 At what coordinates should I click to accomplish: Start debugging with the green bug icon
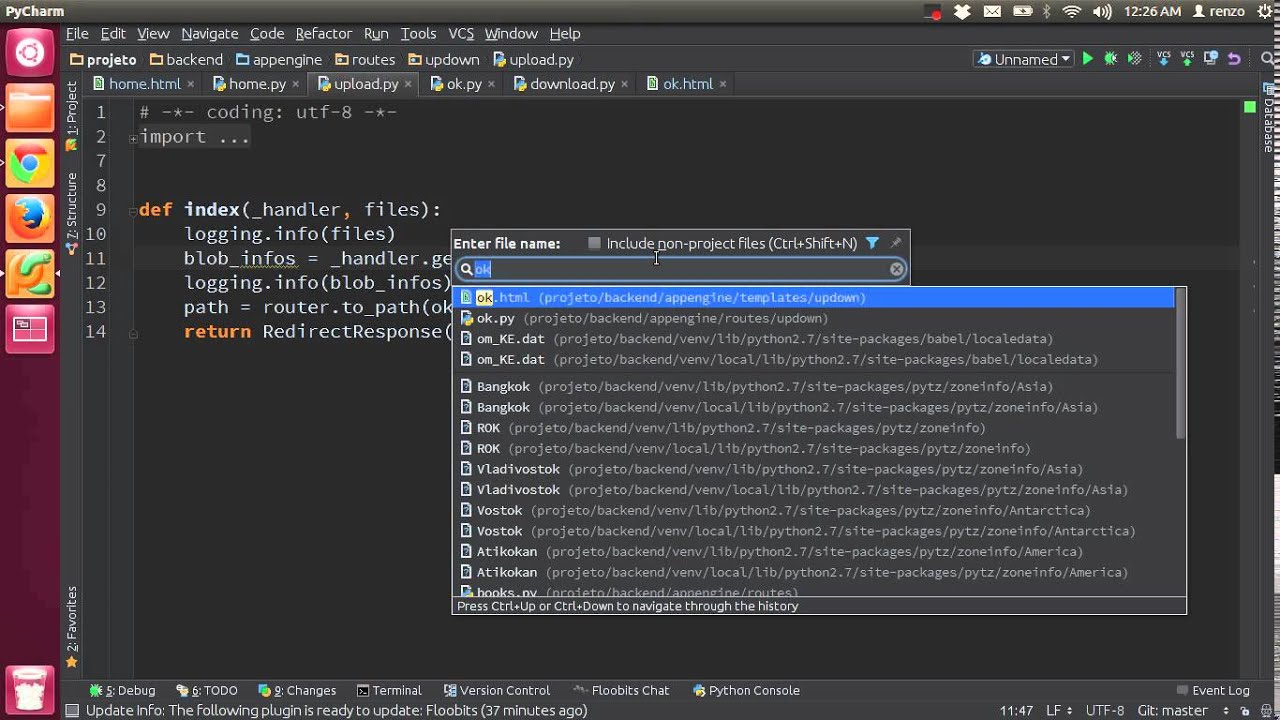point(1111,59)
